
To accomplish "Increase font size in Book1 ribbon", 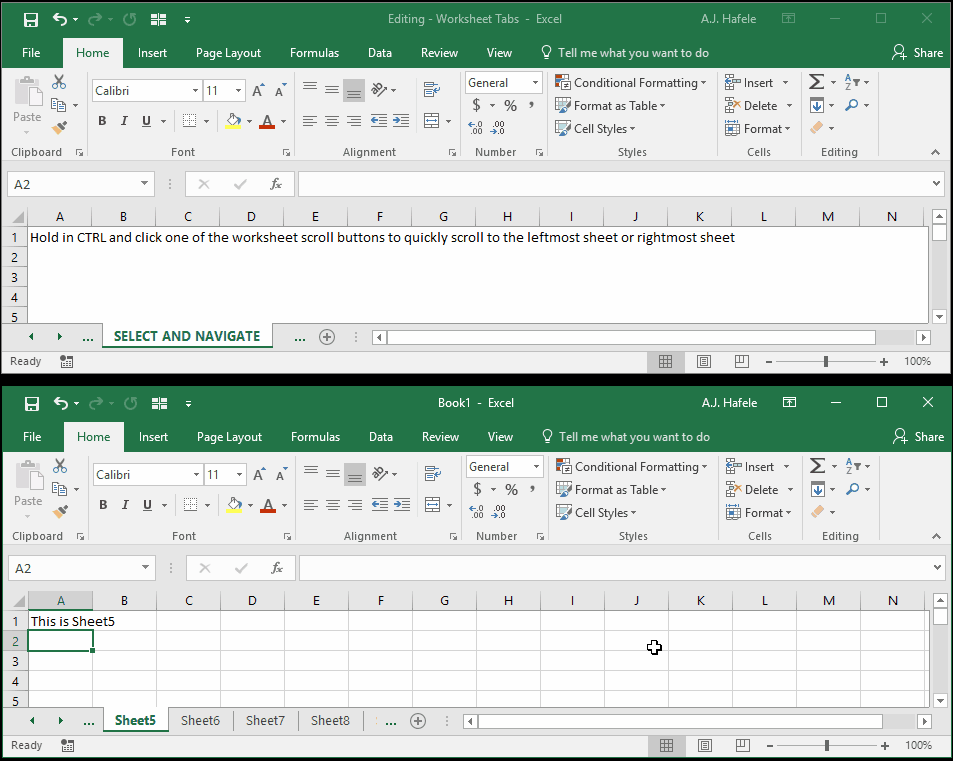I will click(259, 475).
